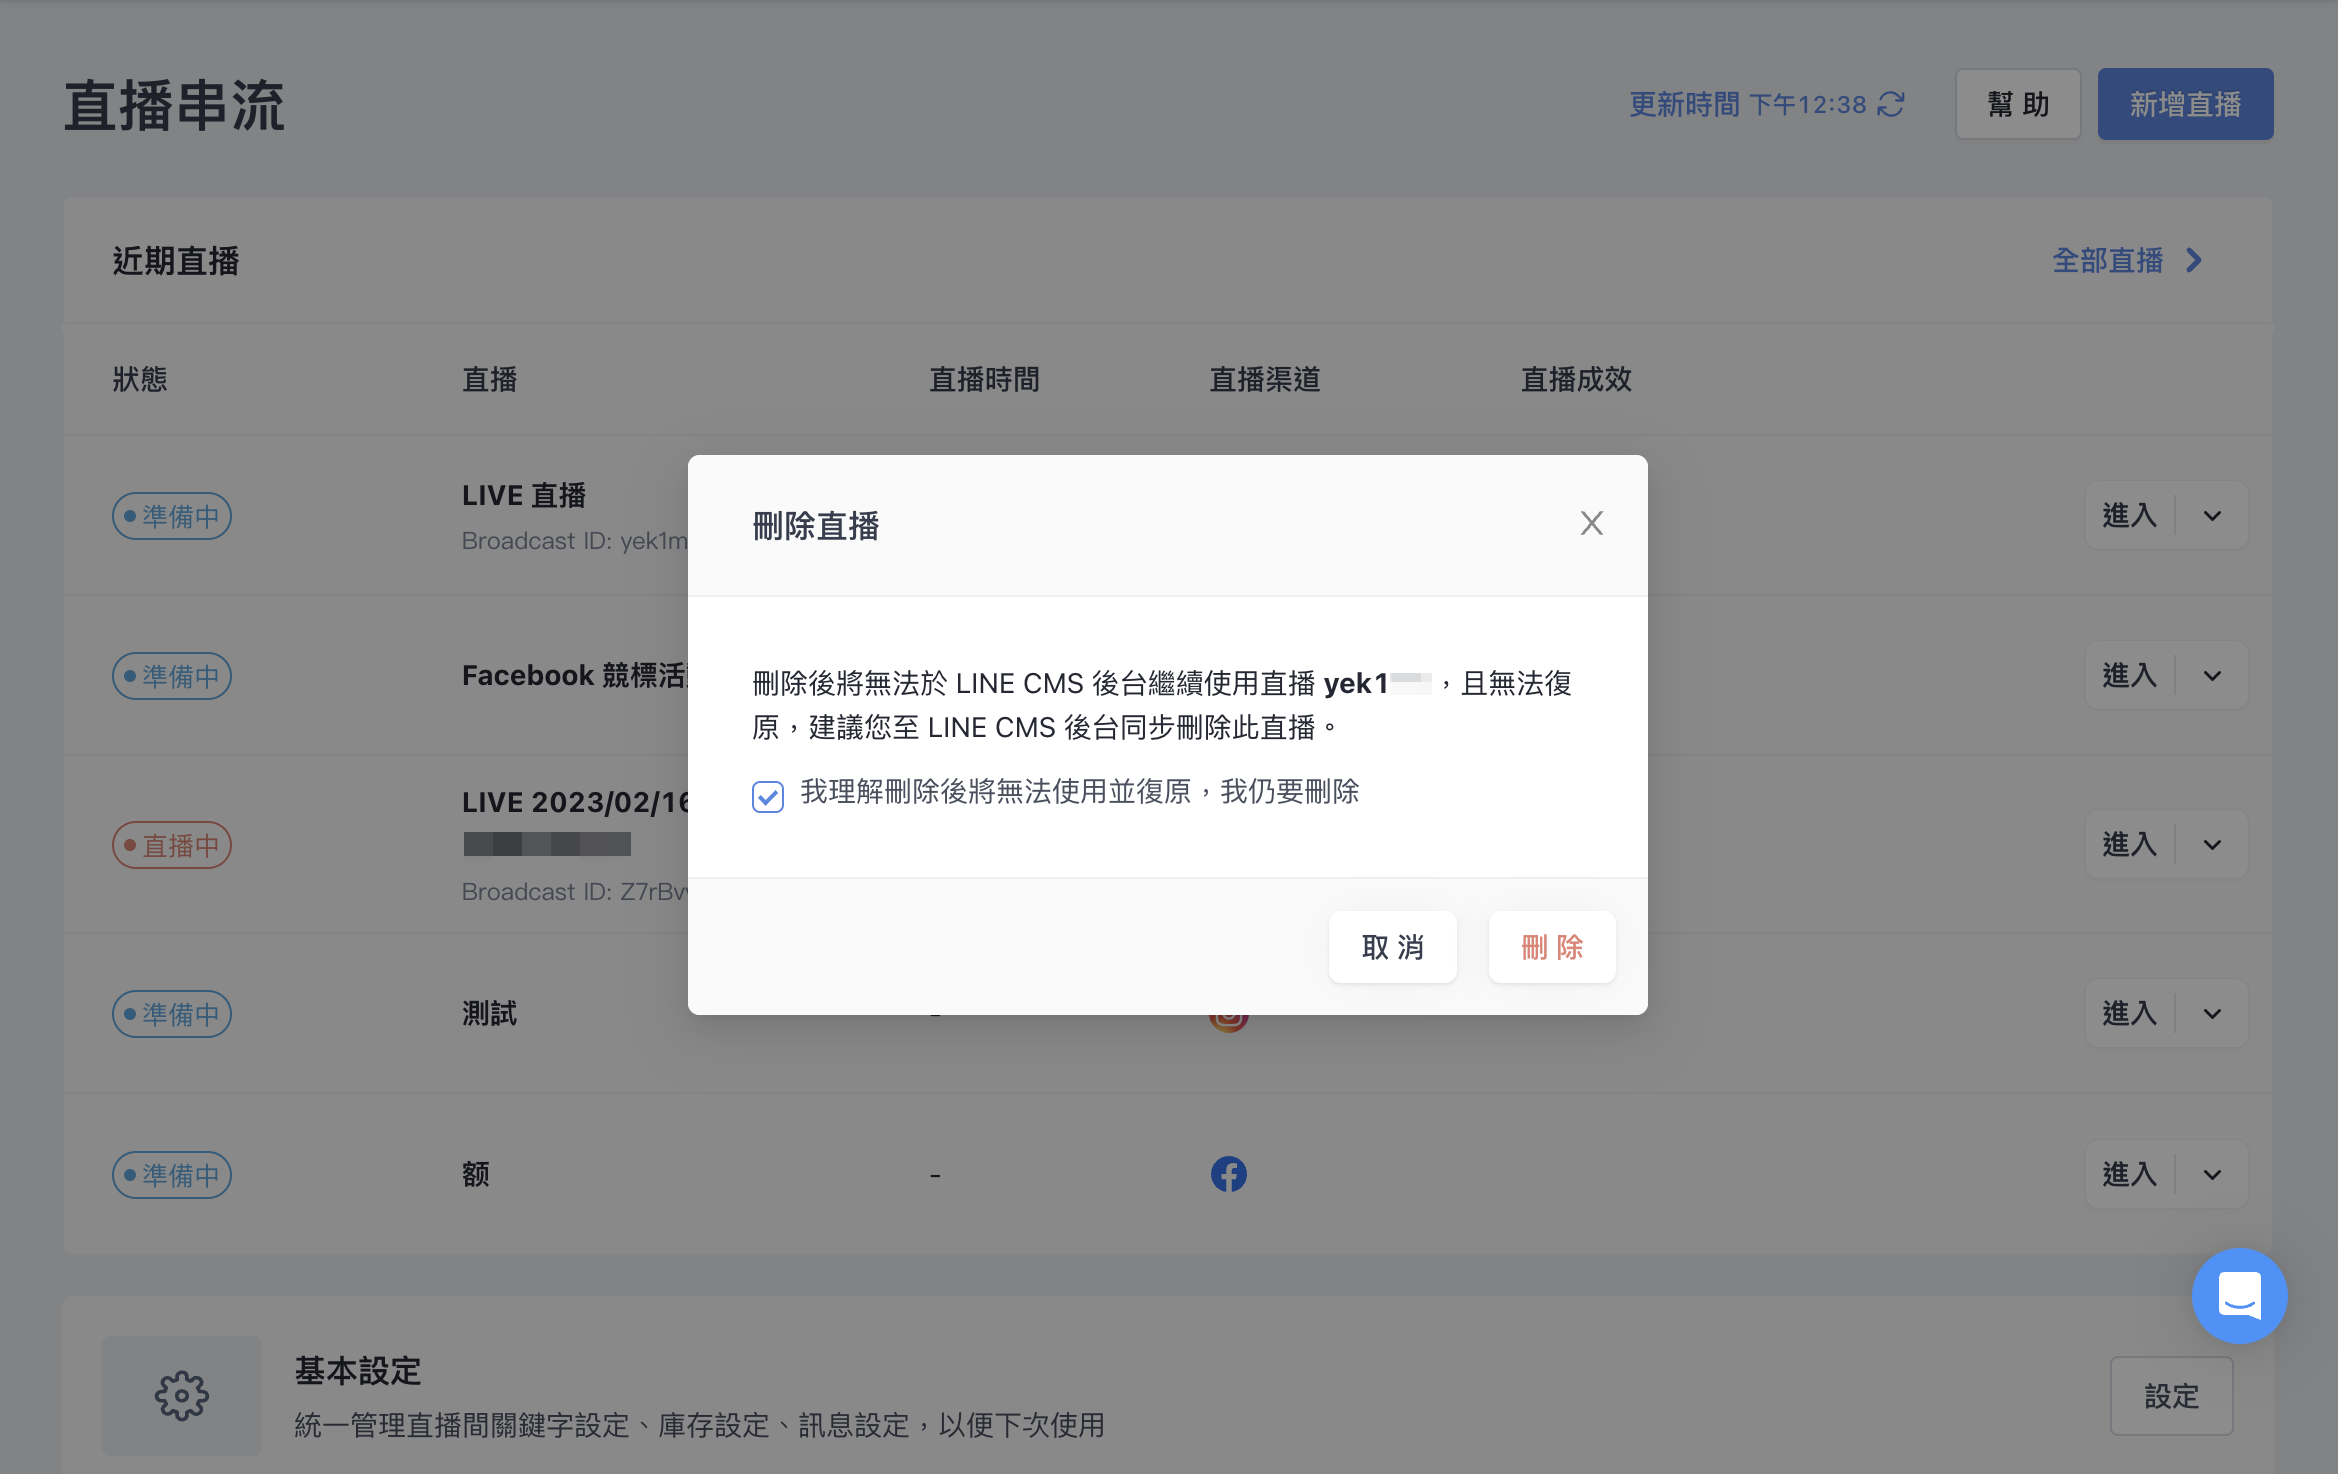Select the LIVE 直播 broadcast title
This screenshot has height=1474, width=2338.
pos(524,495)
